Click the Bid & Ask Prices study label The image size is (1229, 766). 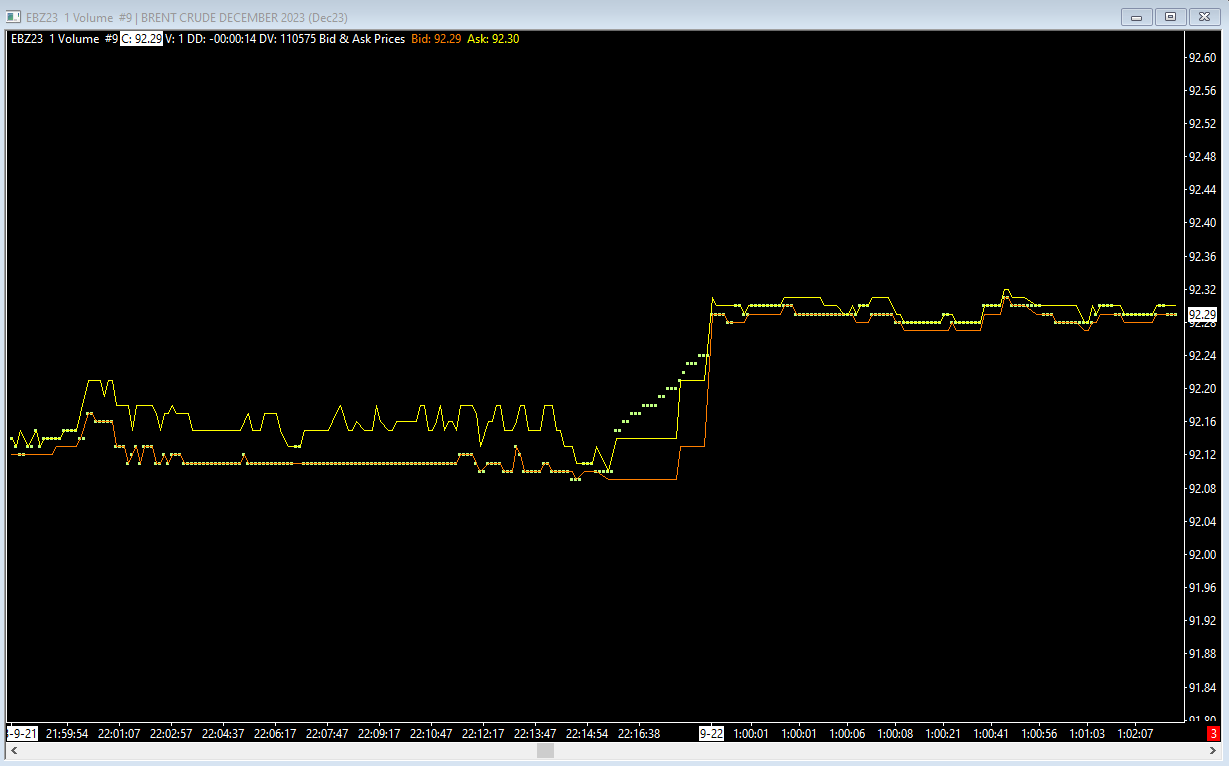[x=362, y=39]
